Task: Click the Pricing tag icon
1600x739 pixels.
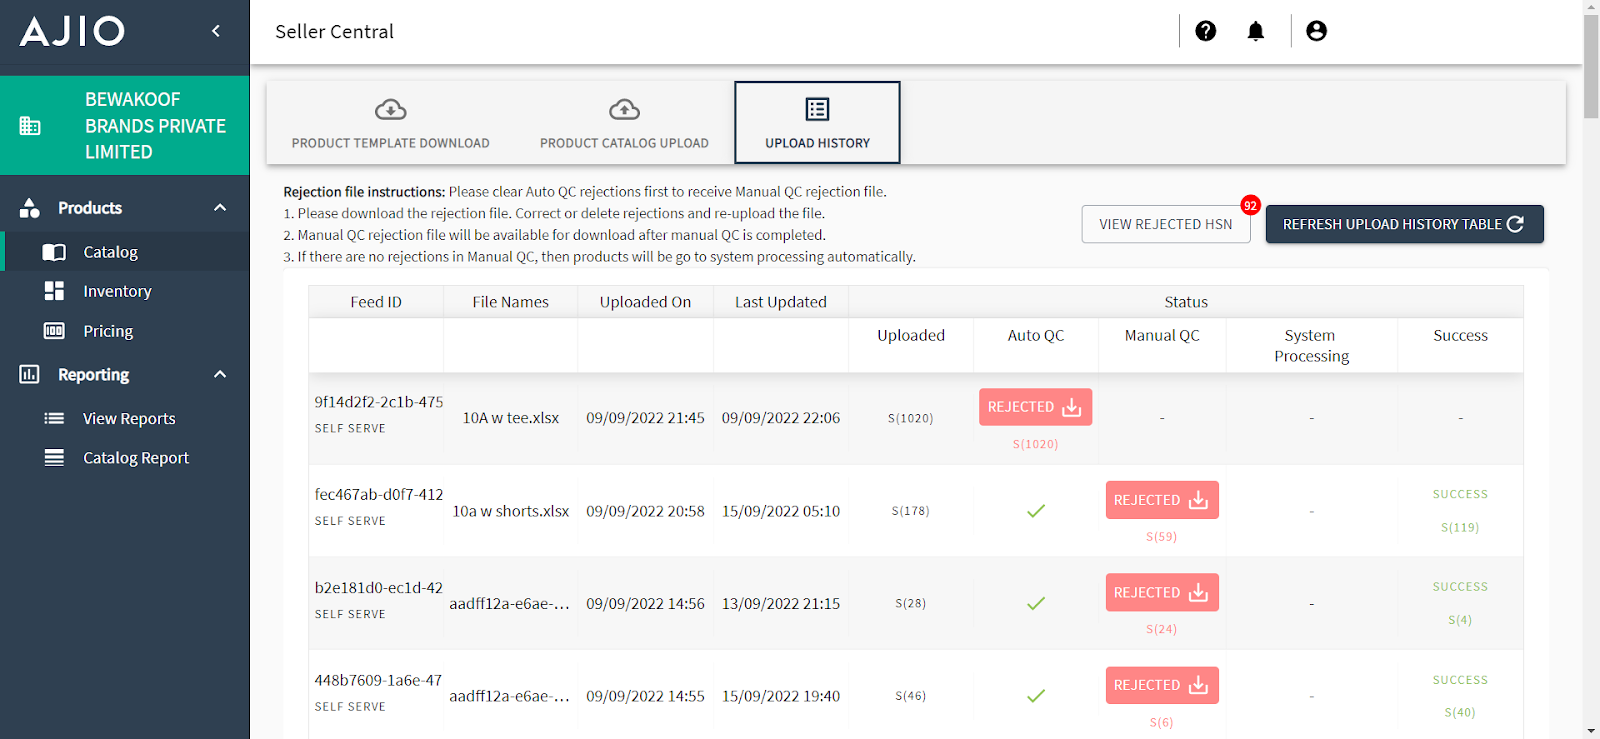Action: point(54,331)
